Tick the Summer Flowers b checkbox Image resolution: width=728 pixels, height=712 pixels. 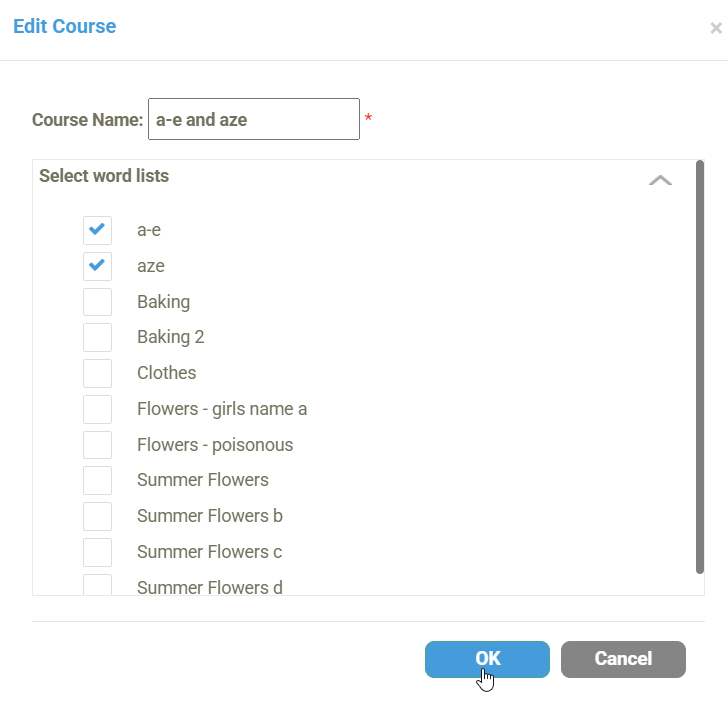[x=97, y=516]
